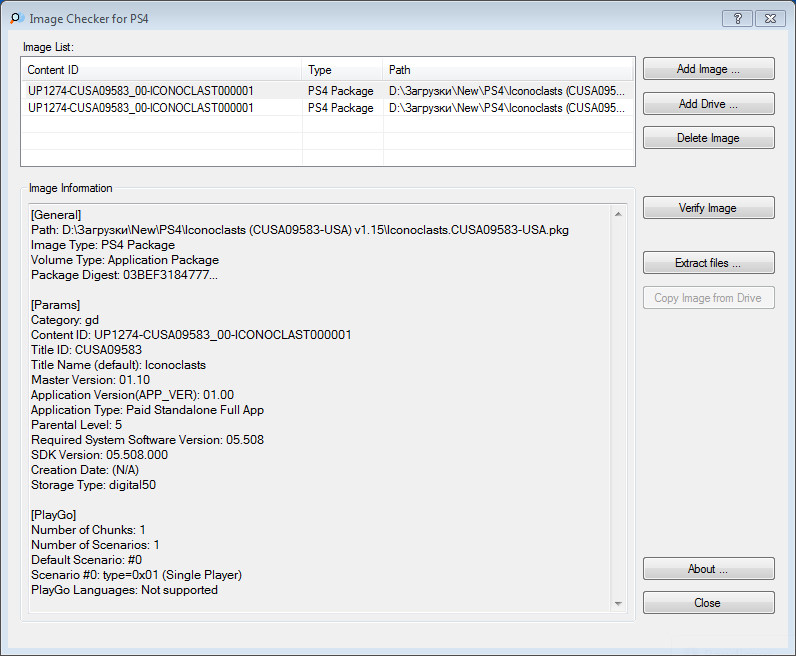Screen dimensions: 796x656
Task: Click the Parental Level: 5 line
Action: pyautogui.click(x=76, y=424)
